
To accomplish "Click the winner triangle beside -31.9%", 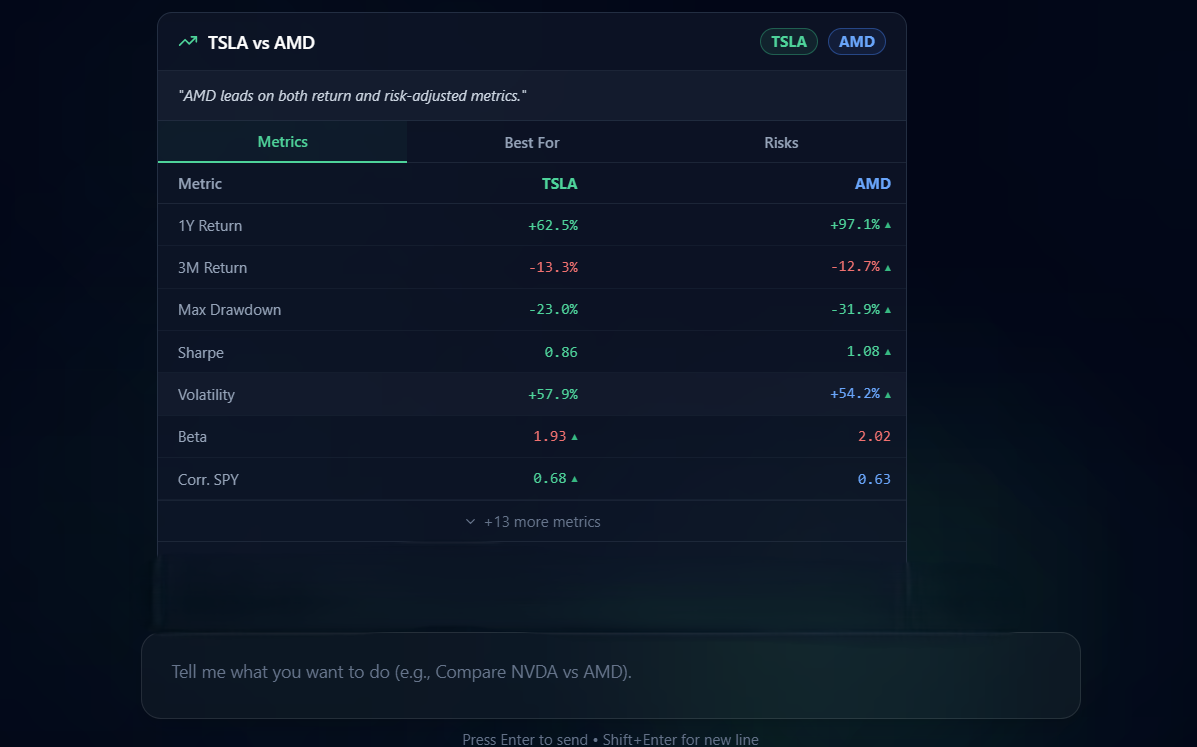I will (x=888, y=310).
